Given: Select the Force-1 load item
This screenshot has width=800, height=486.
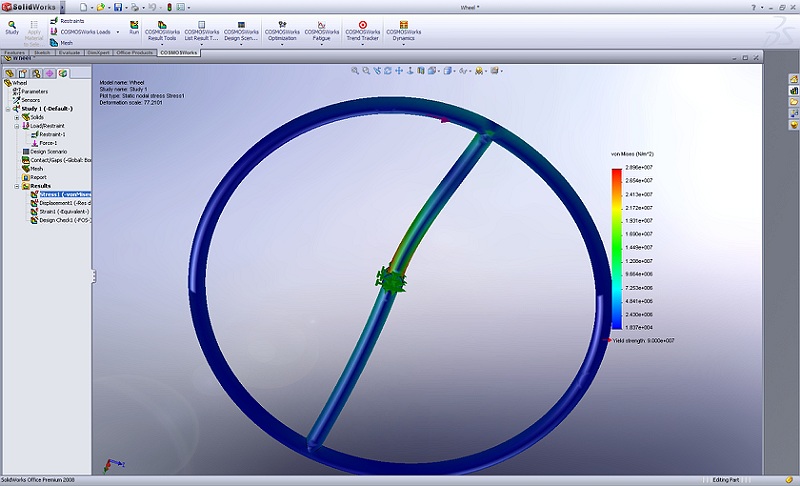Looking at the screenshot, I should [47, 143].
